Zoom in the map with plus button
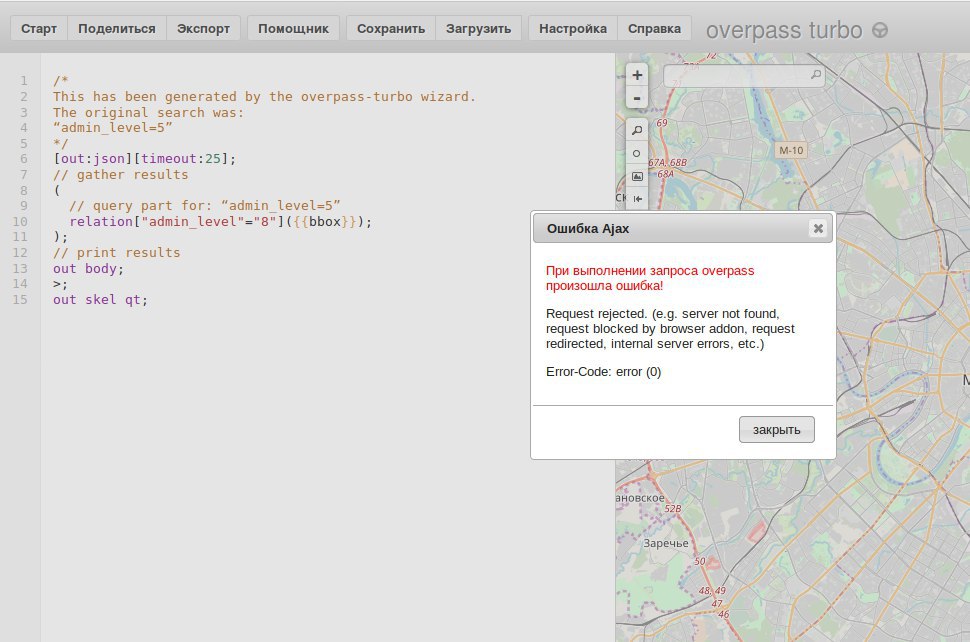The height and width of the screenshot is (642, 970). tap(637, 75)
